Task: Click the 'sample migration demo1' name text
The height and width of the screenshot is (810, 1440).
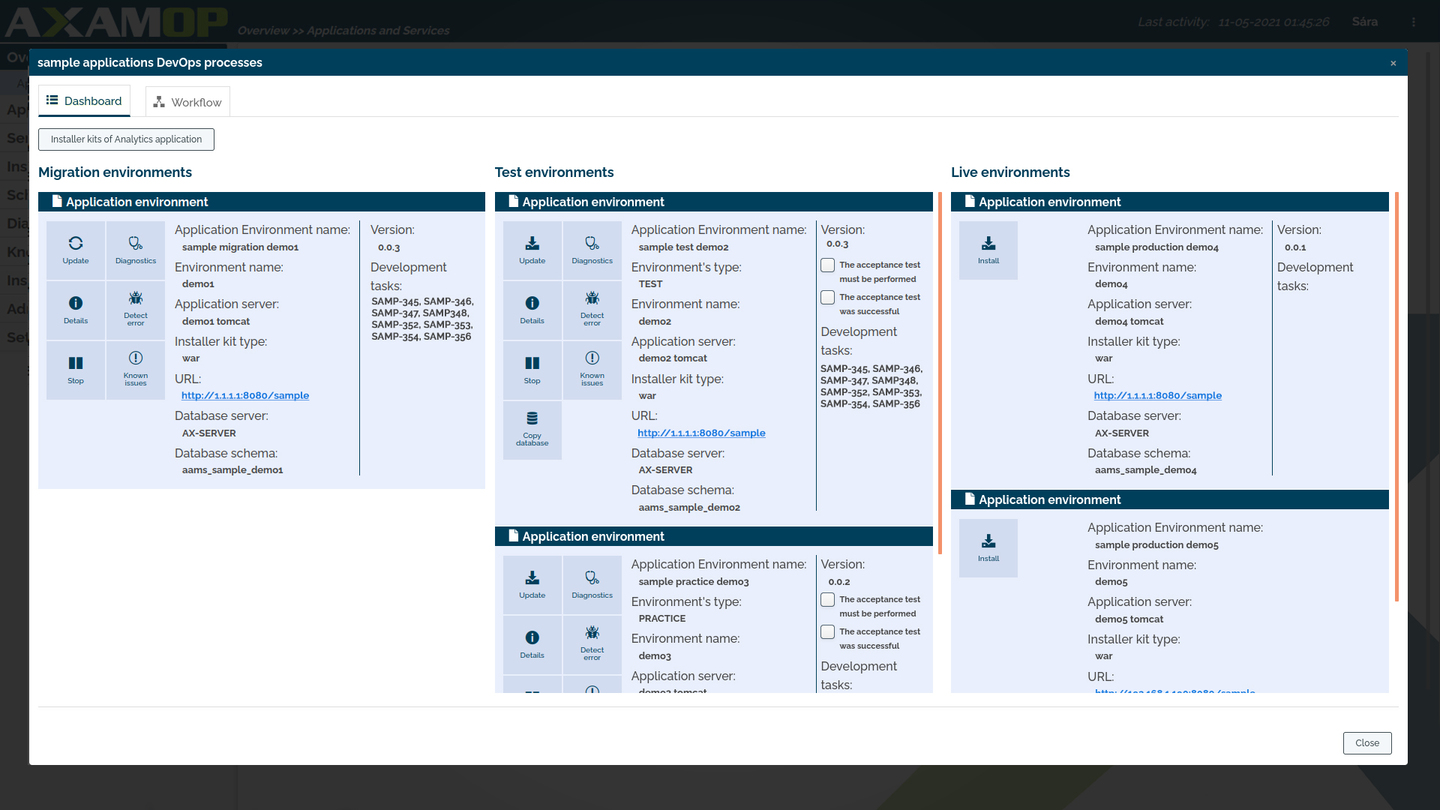Action: pyautogui.click(x=240, y=247)
